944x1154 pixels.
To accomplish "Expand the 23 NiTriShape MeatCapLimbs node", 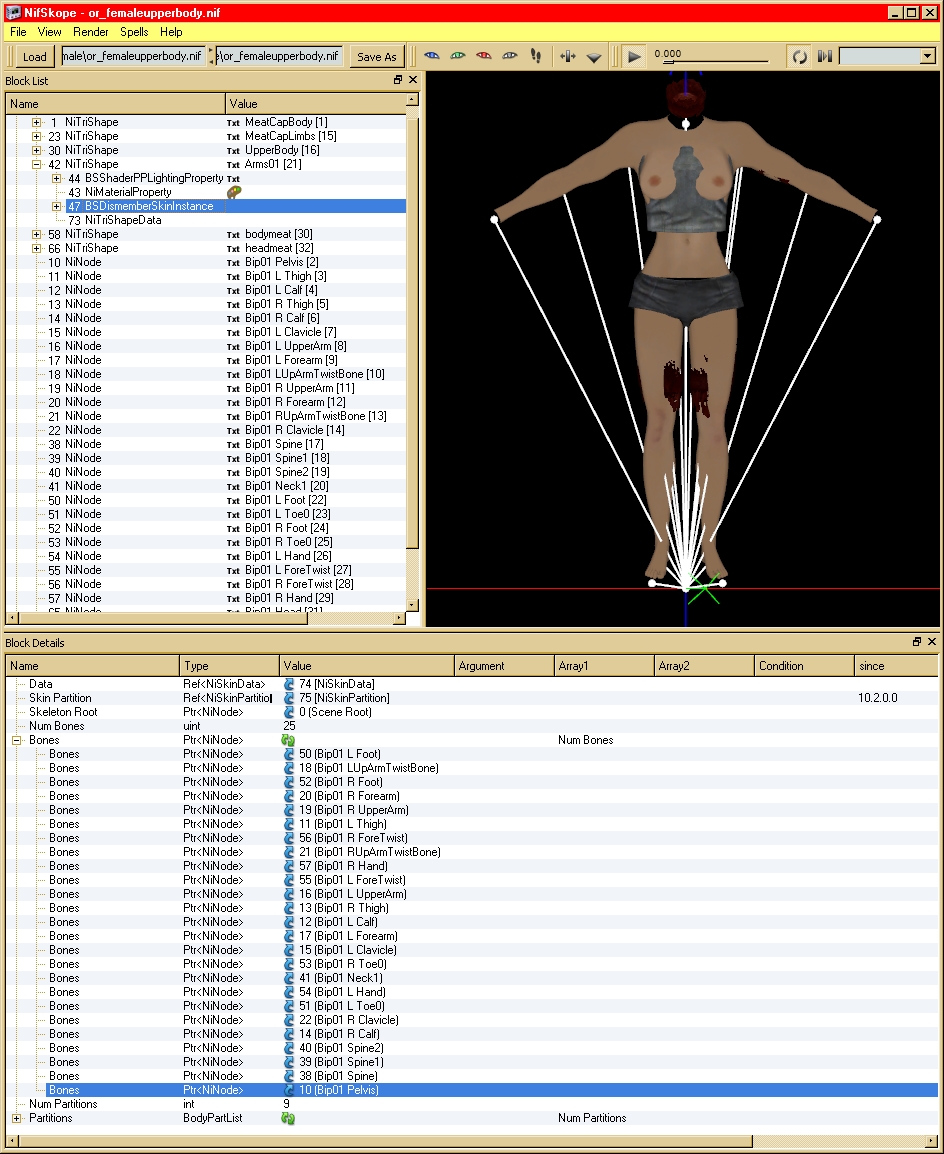I will 36,137.
